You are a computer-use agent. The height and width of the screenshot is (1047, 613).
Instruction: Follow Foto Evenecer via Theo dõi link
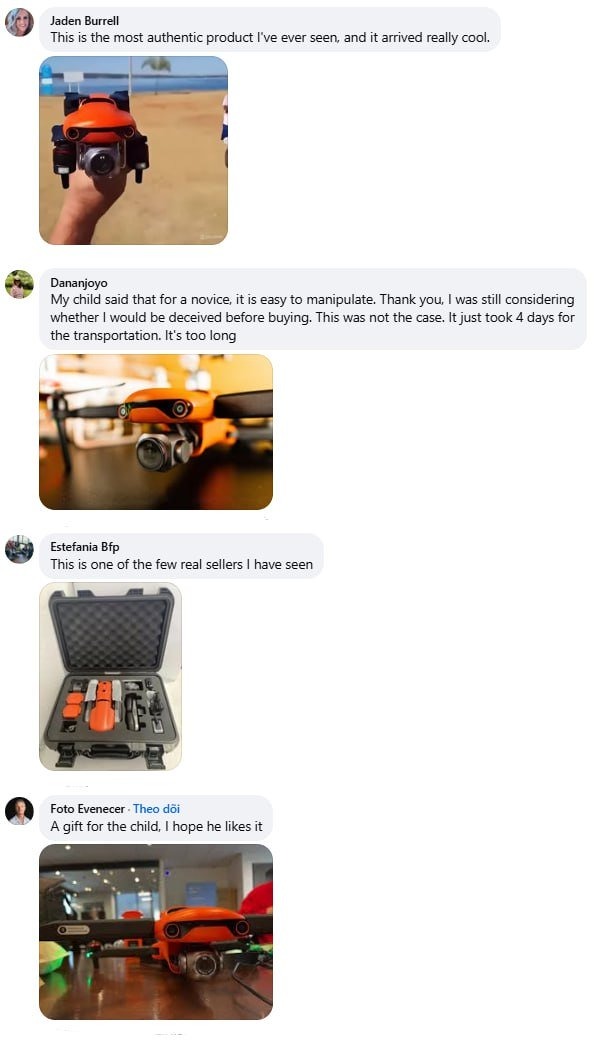tap(156, 809)
